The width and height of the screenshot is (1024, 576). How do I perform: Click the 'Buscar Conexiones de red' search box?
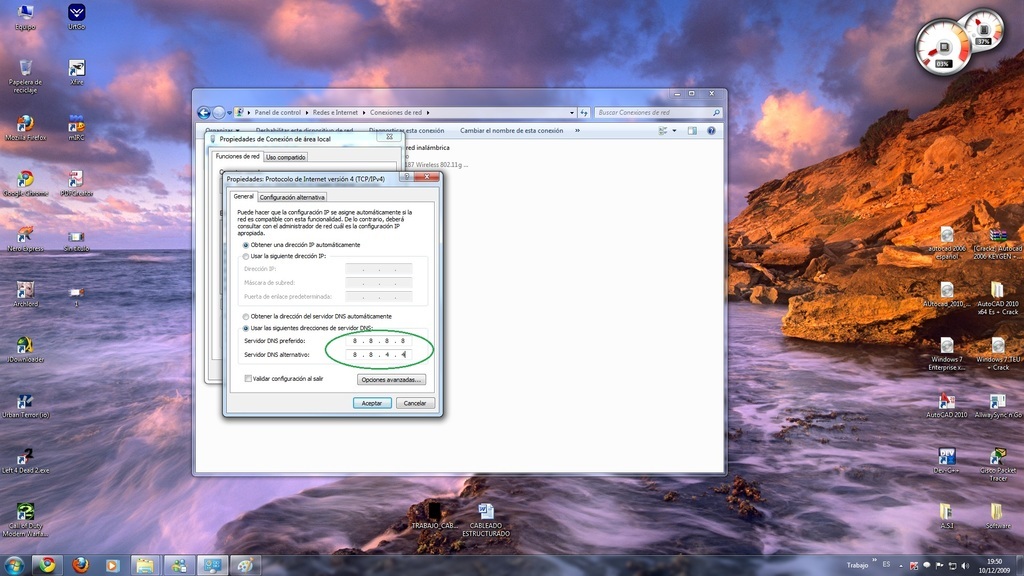[x=650, y=113]
